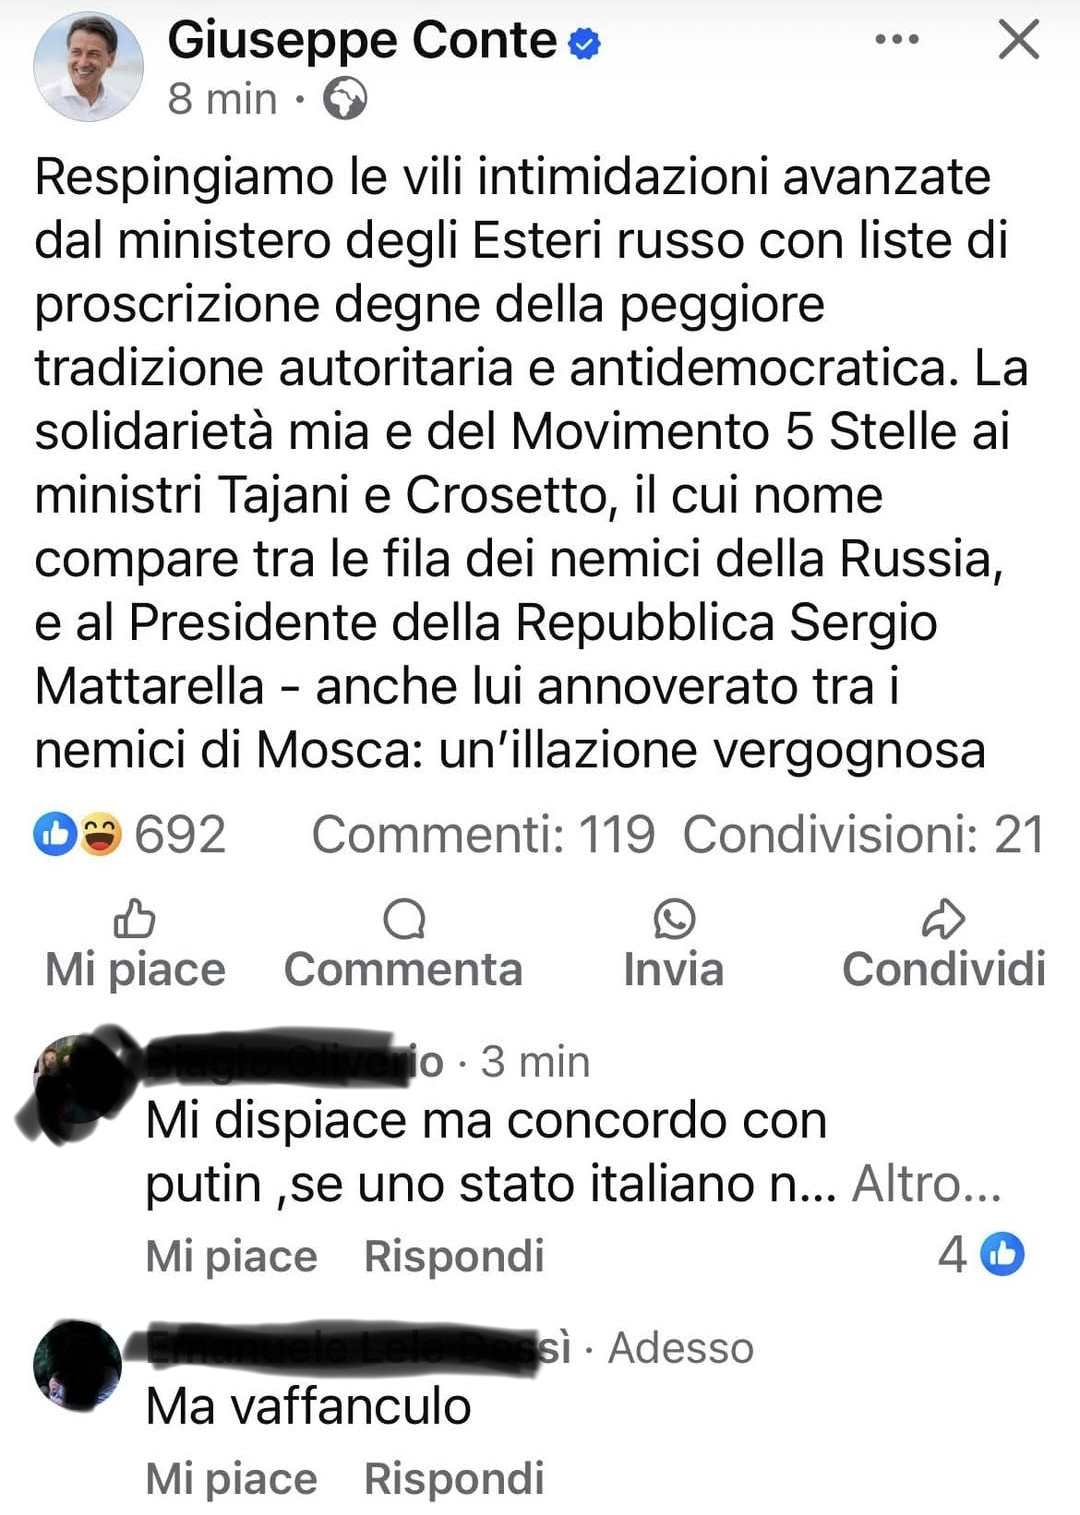Close the post view with X

click(1019, 40)
